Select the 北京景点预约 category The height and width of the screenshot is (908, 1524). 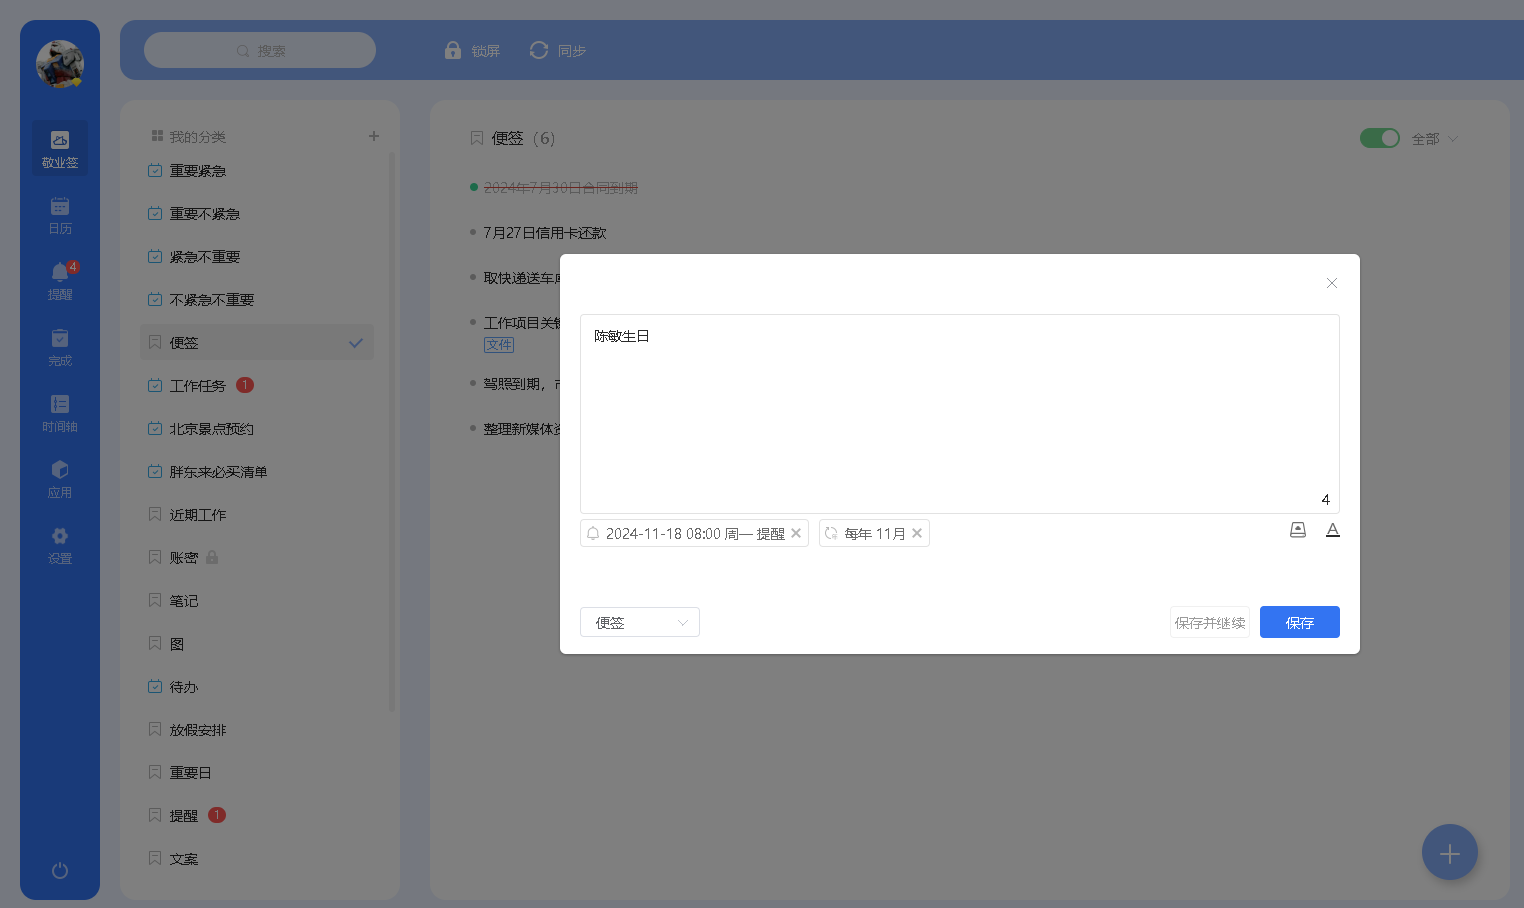257,428
